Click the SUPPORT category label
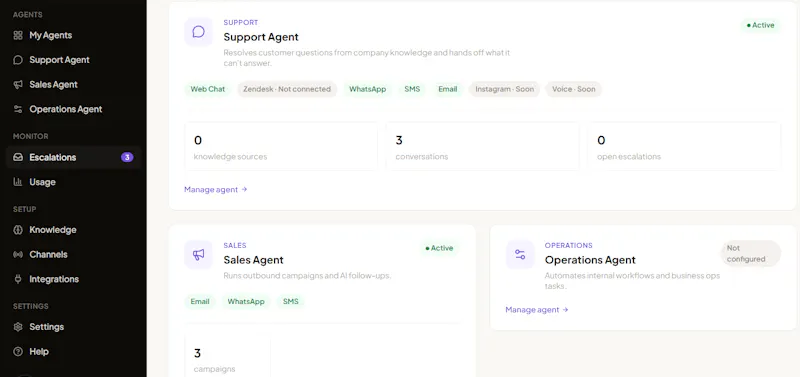 241,22
